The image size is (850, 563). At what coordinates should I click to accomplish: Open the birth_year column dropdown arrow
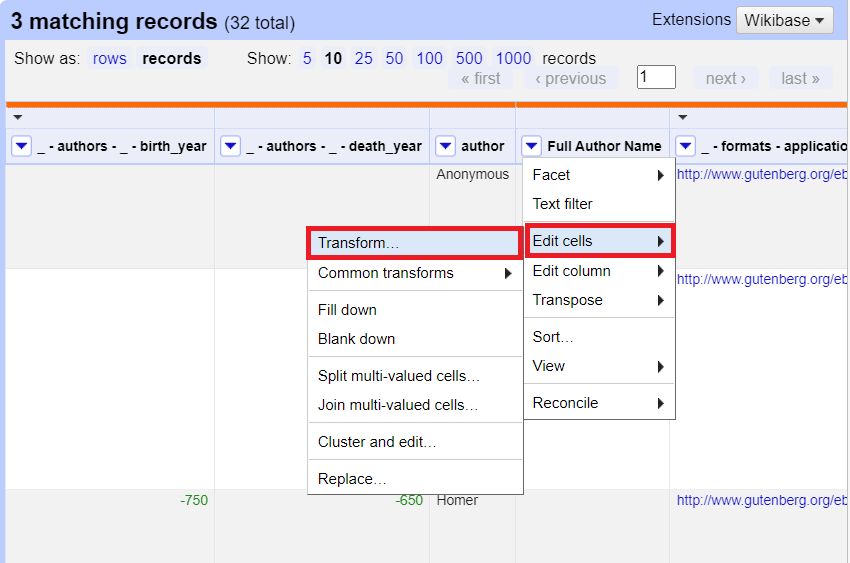(x=21, y=147)
